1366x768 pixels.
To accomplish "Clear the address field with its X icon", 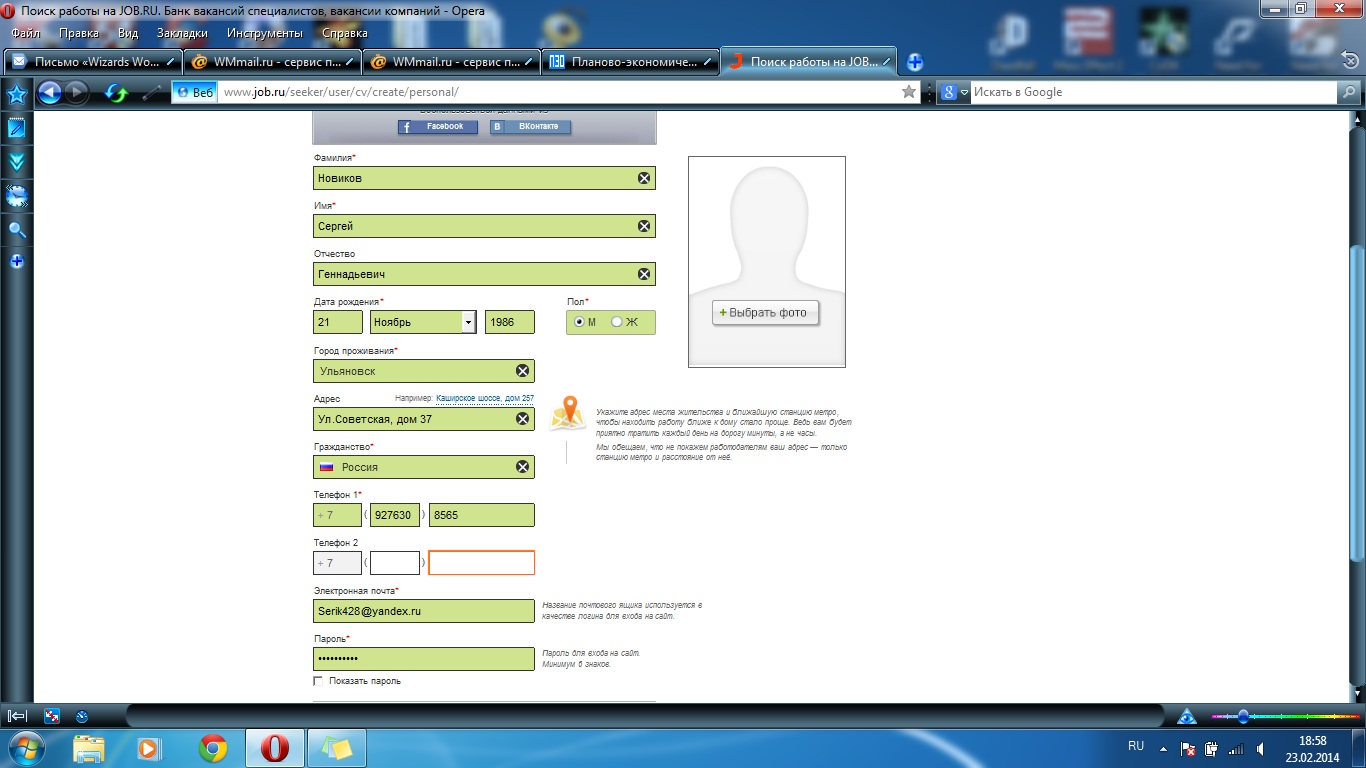I will pyautogui.click(x=522, y=419).
